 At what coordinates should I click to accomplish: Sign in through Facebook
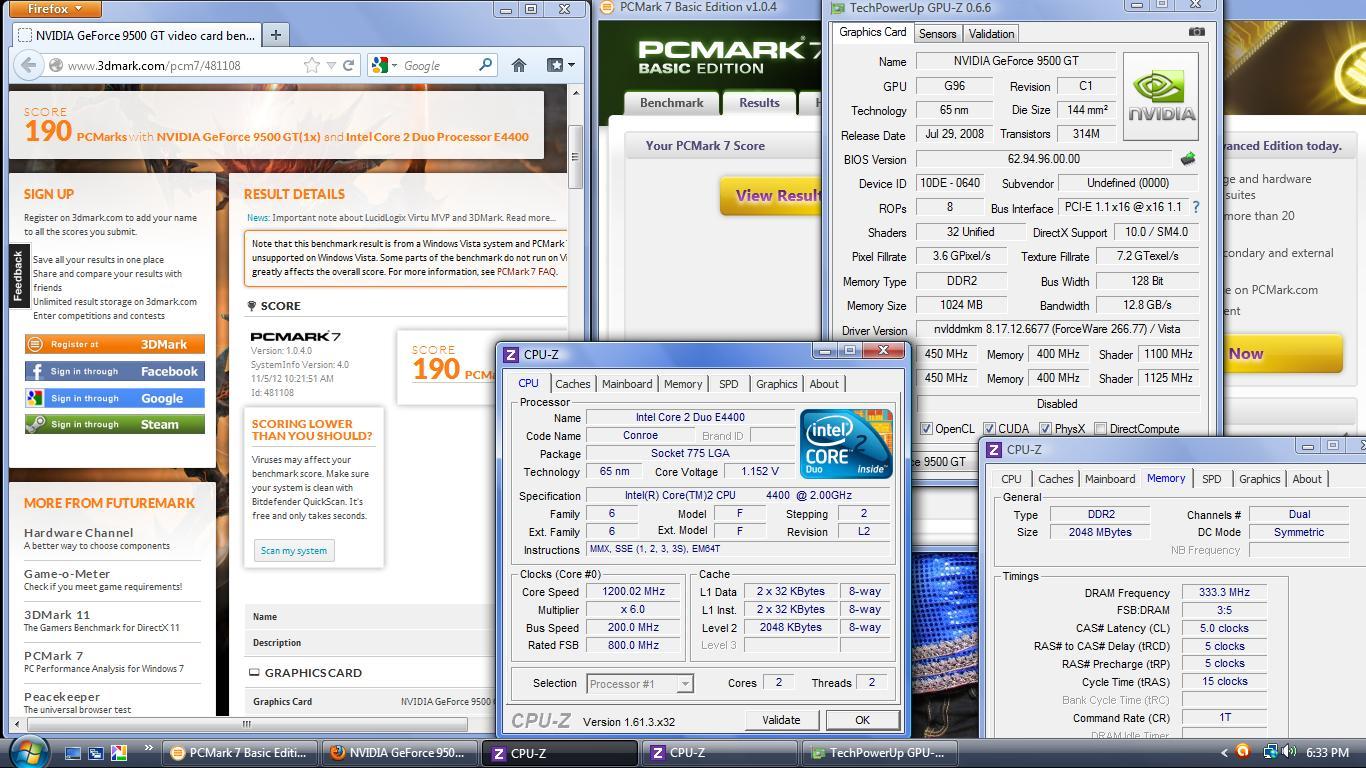tap(114, 371)
